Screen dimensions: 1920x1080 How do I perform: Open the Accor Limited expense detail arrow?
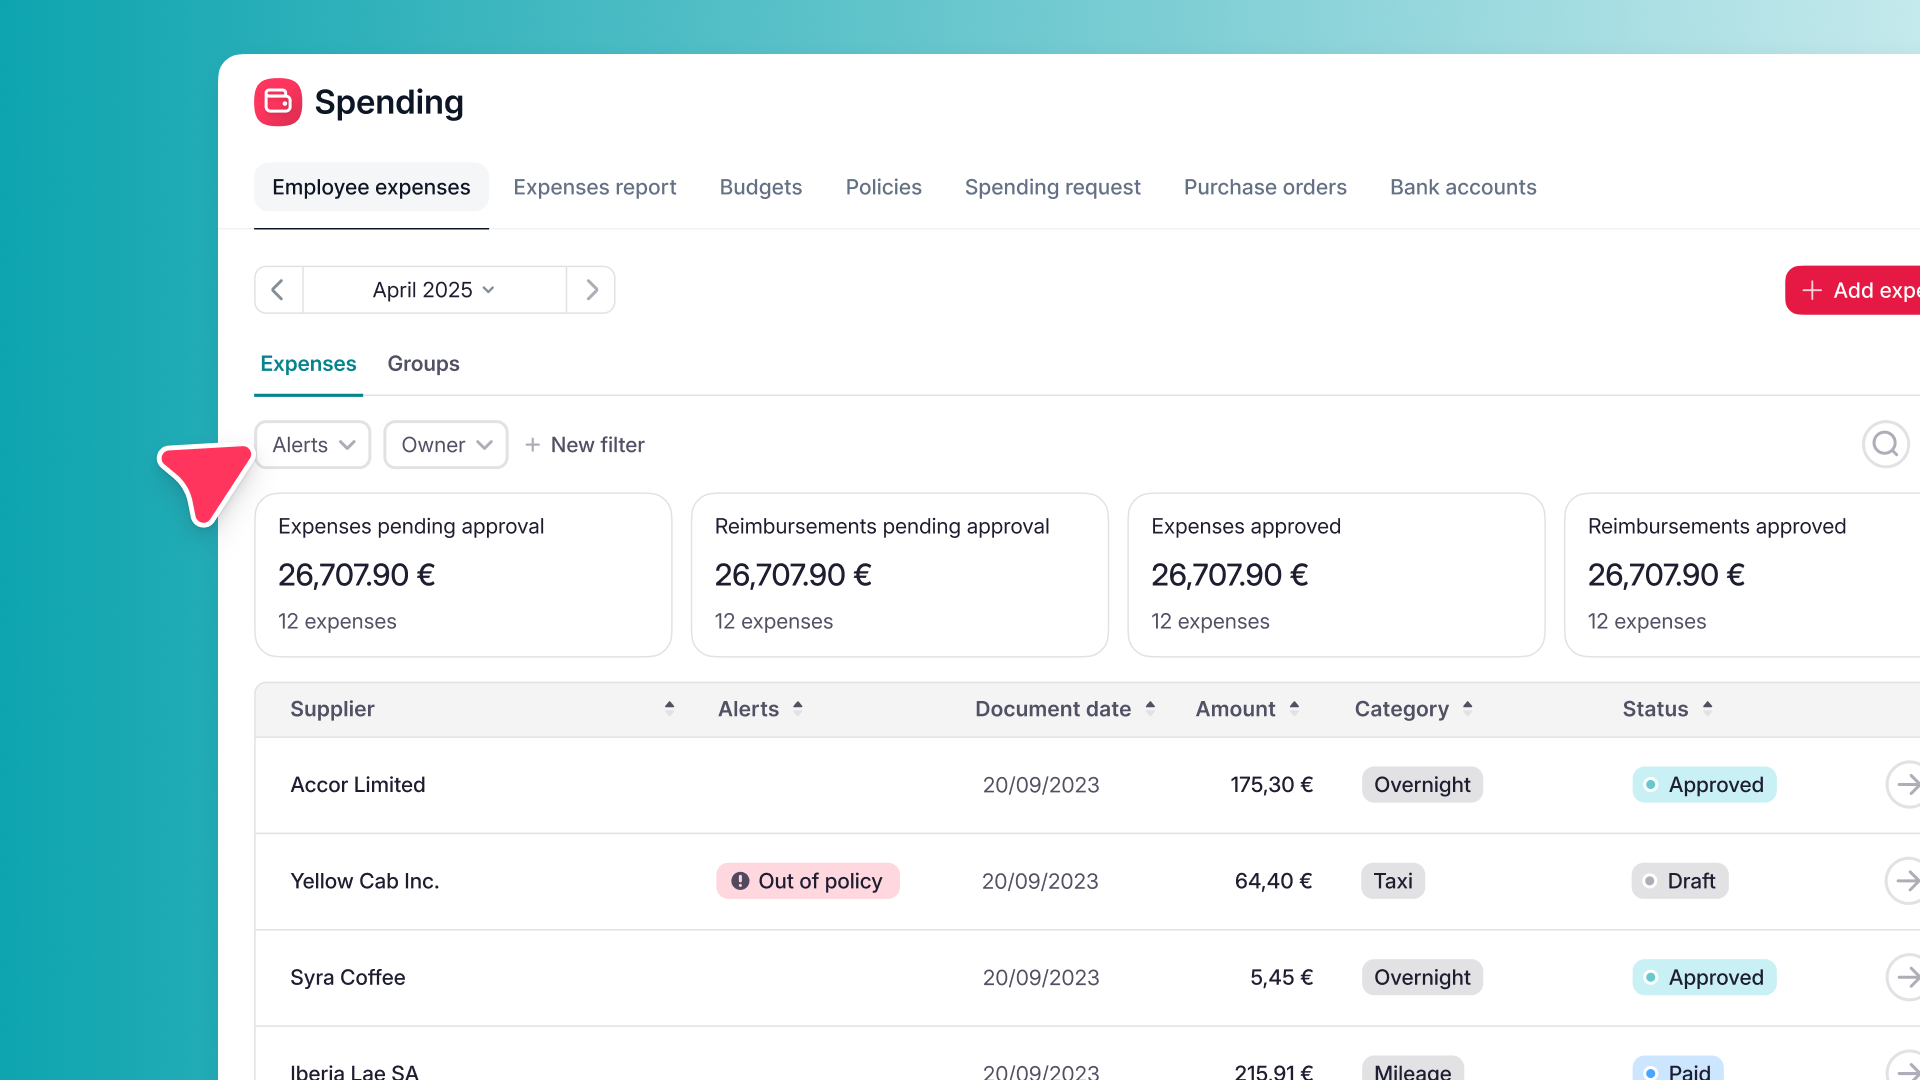tap(1906, 785)
